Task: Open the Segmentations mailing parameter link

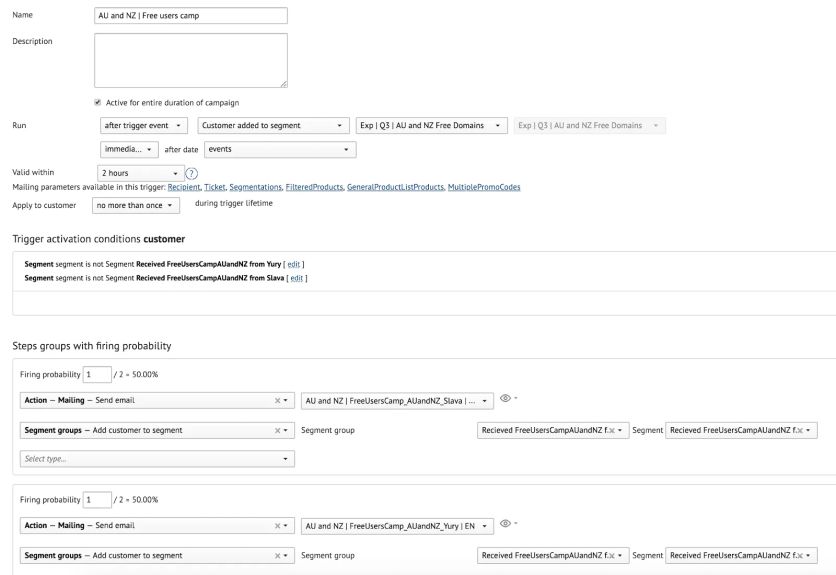Action: 255,187
